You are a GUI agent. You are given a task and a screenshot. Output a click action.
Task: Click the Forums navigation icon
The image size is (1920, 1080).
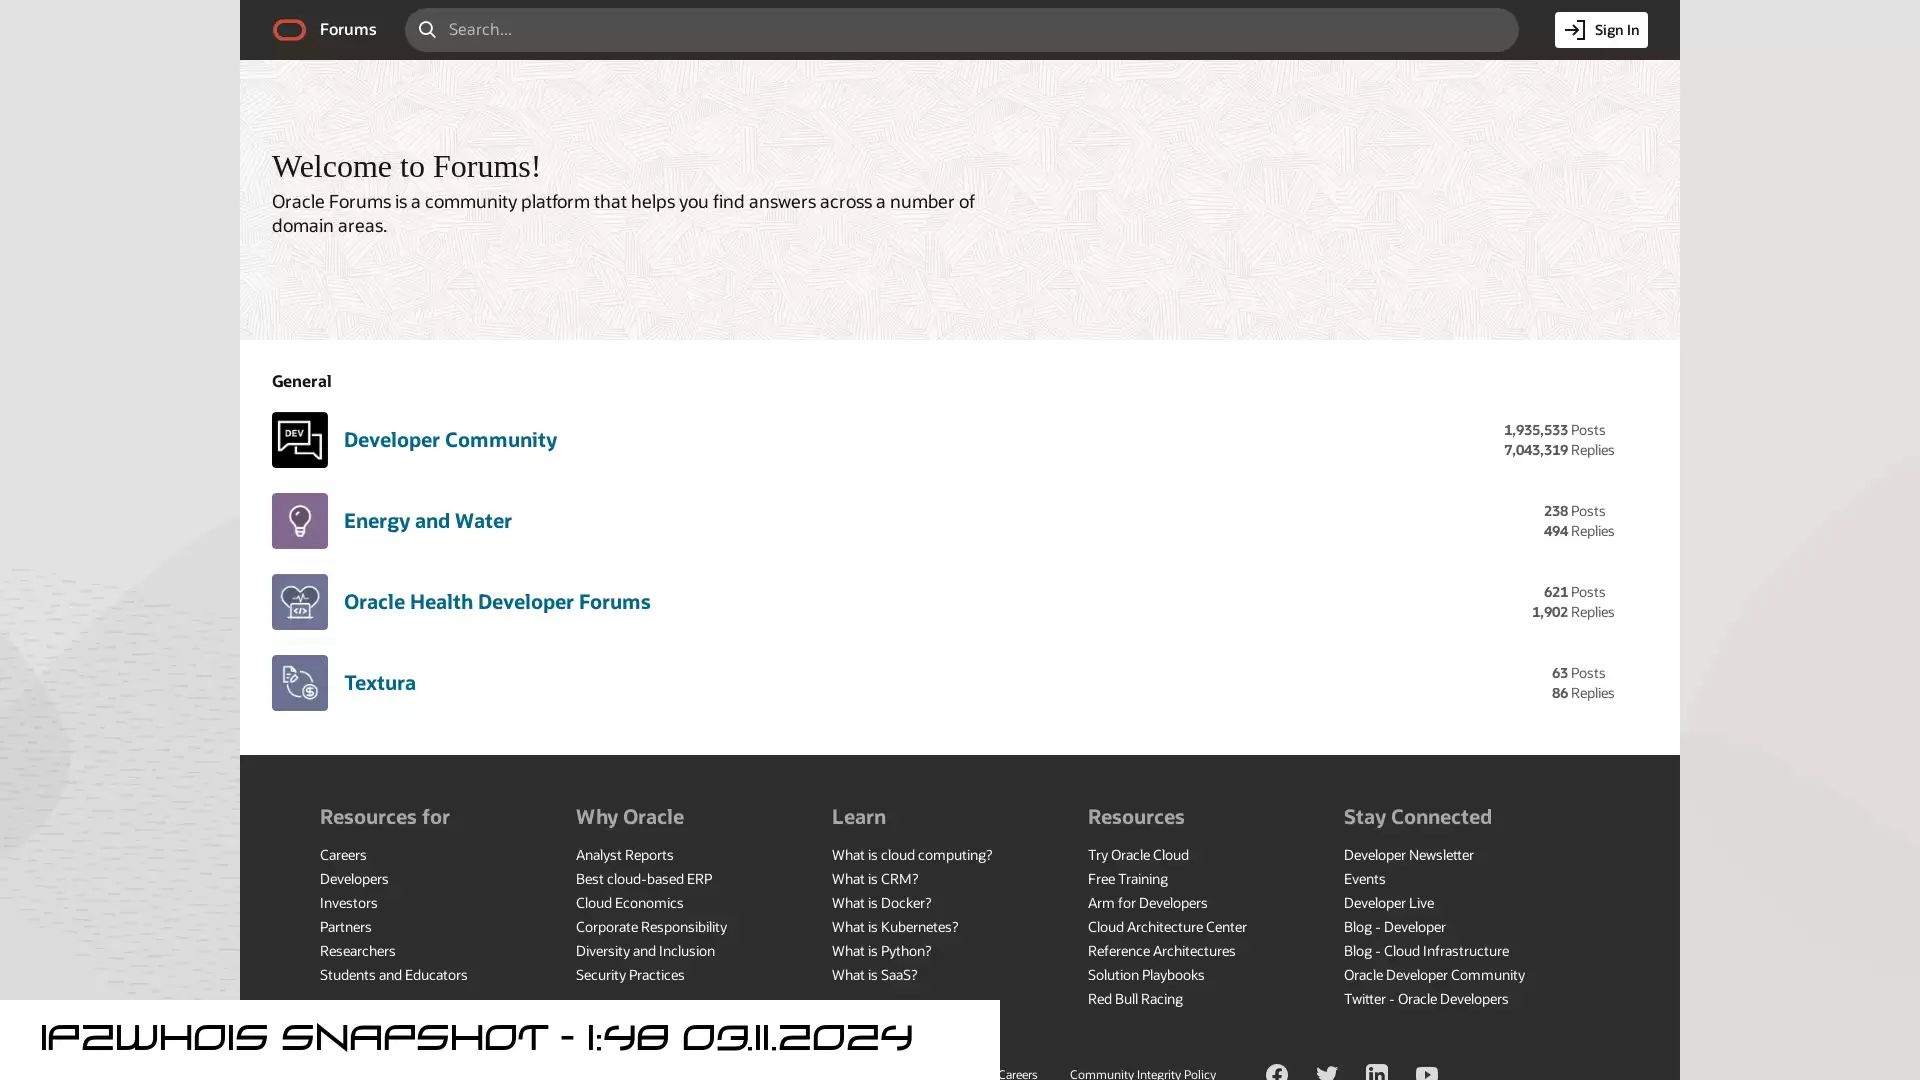[289, 29]
